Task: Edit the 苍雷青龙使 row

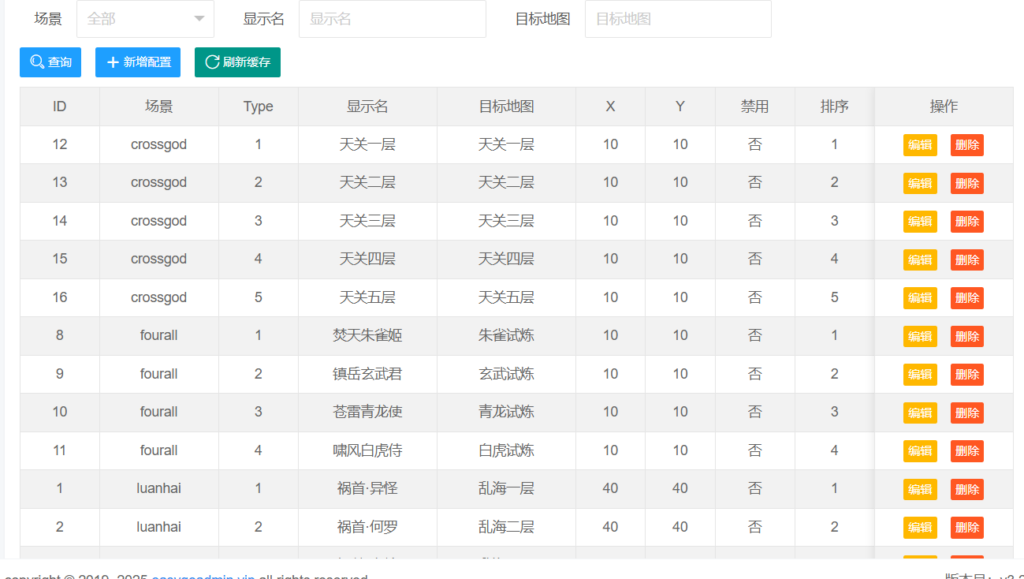Action: pos(920,413)
